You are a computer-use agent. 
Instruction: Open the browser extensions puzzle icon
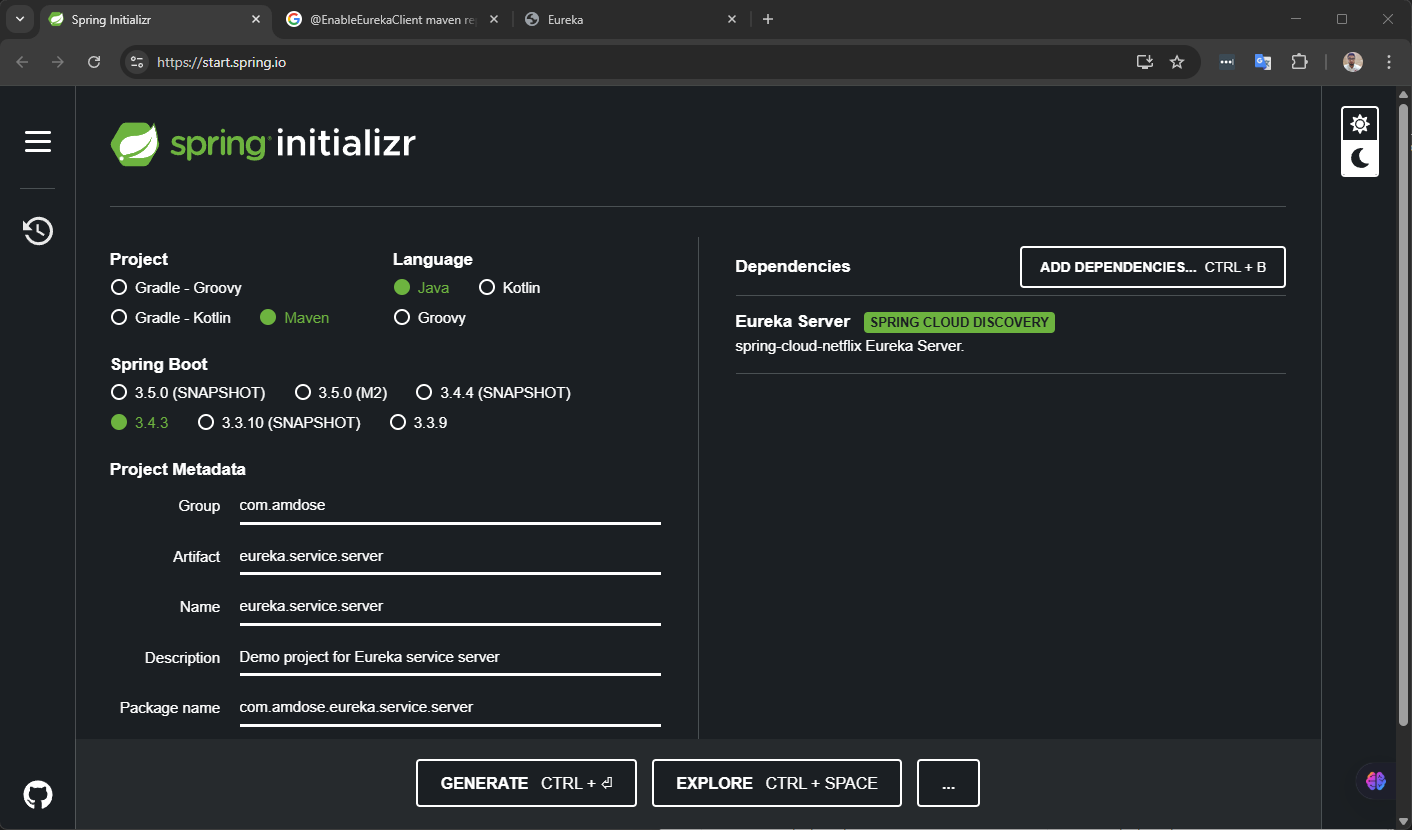1299,62
